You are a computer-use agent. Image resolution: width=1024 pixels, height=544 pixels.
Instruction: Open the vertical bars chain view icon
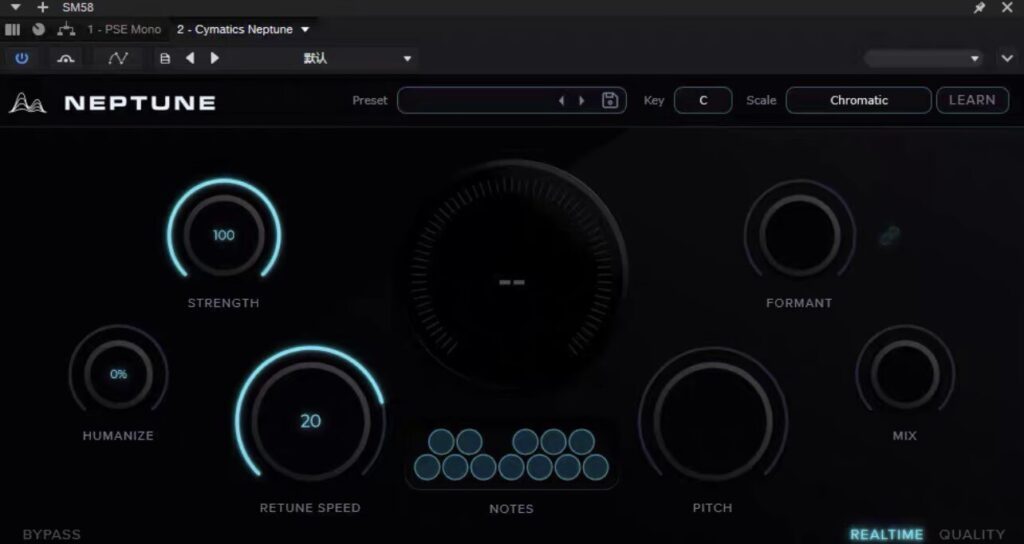(x=12, y=29)
